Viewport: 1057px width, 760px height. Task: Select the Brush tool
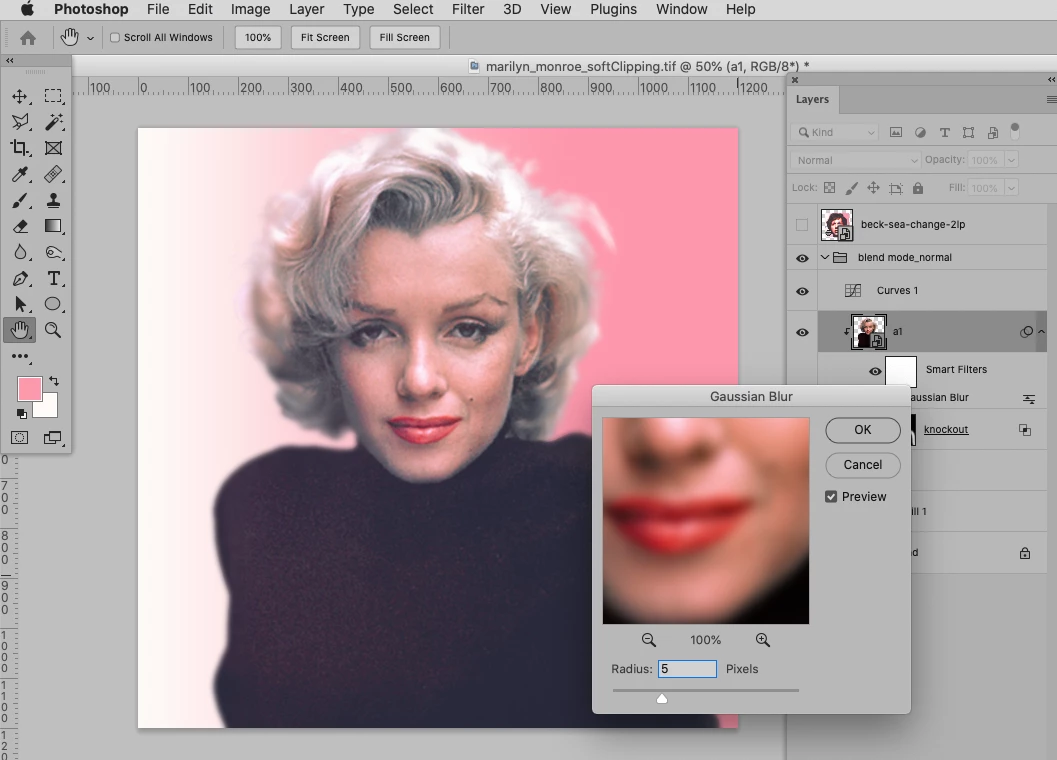pos(20,200)
